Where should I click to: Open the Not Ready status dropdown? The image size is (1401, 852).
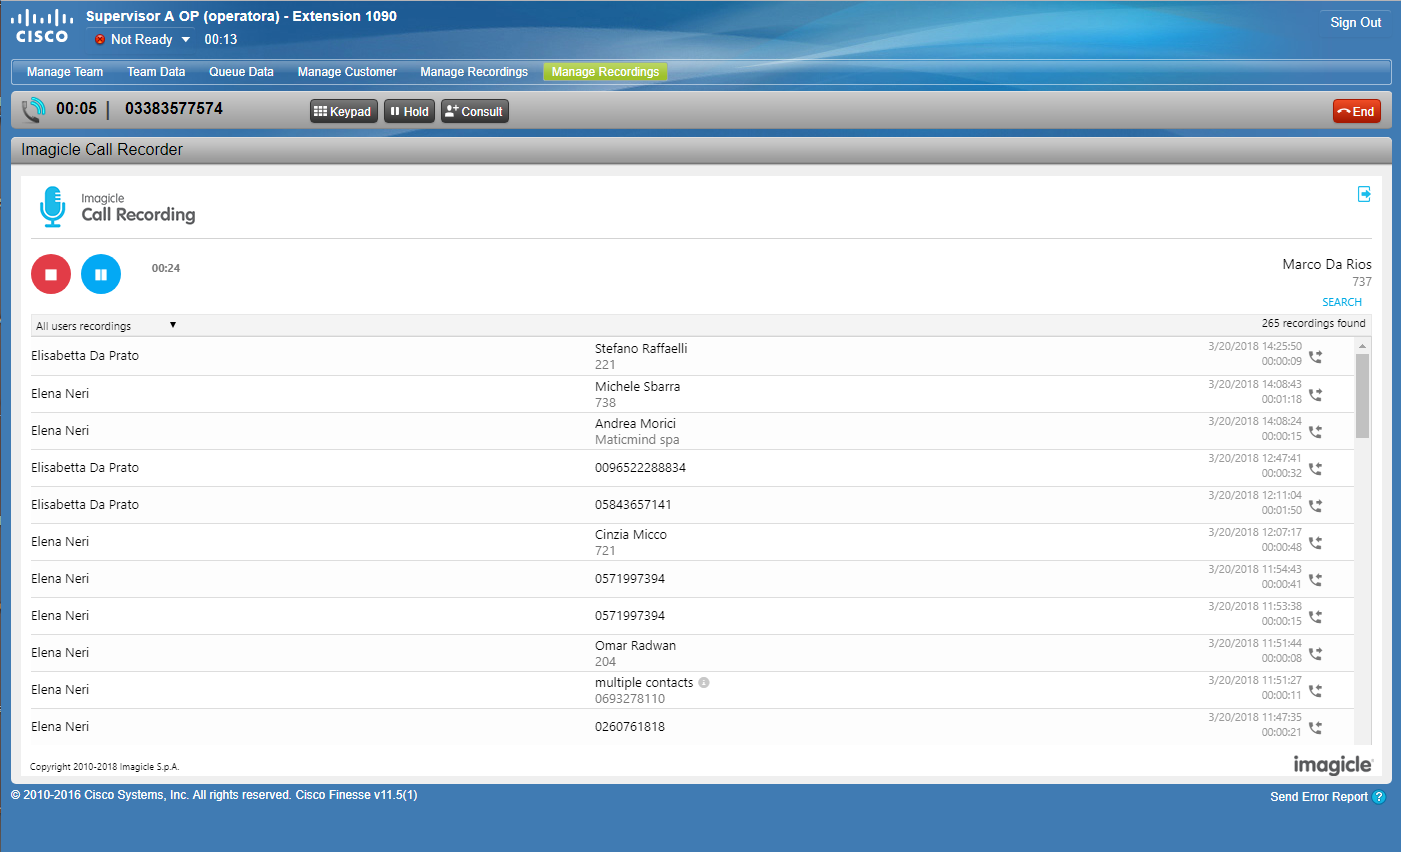[x=185, y=40]
